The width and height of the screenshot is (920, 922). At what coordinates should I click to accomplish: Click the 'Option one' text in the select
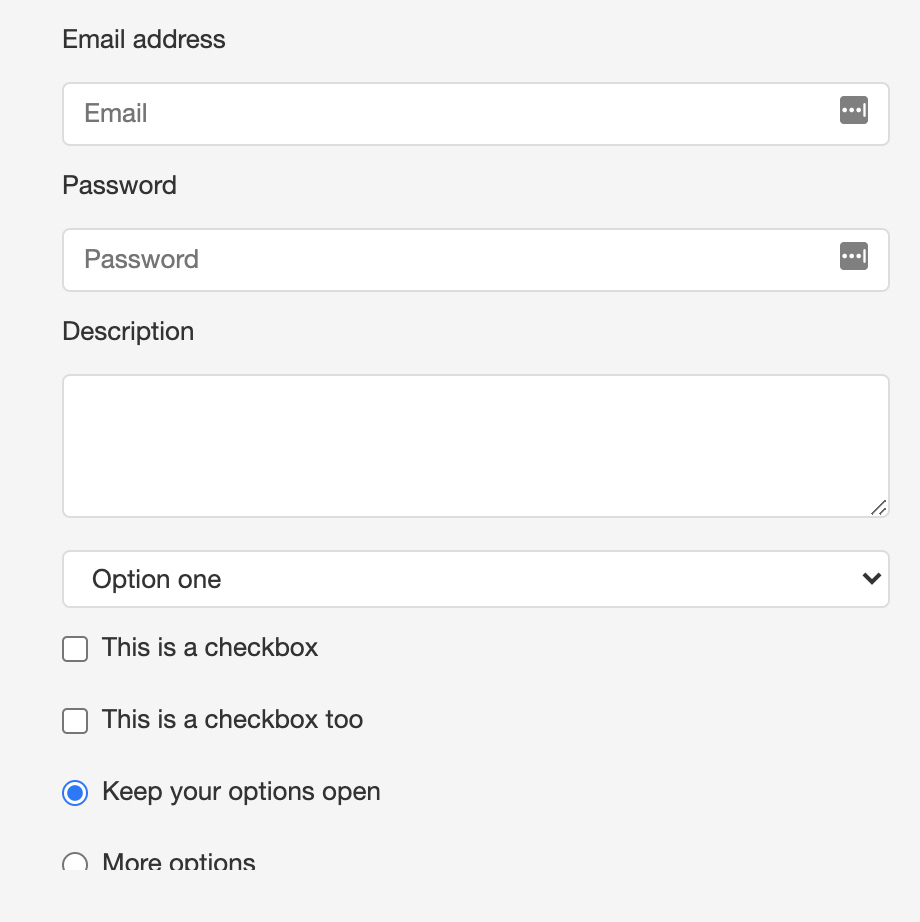[x=156, y=580]
